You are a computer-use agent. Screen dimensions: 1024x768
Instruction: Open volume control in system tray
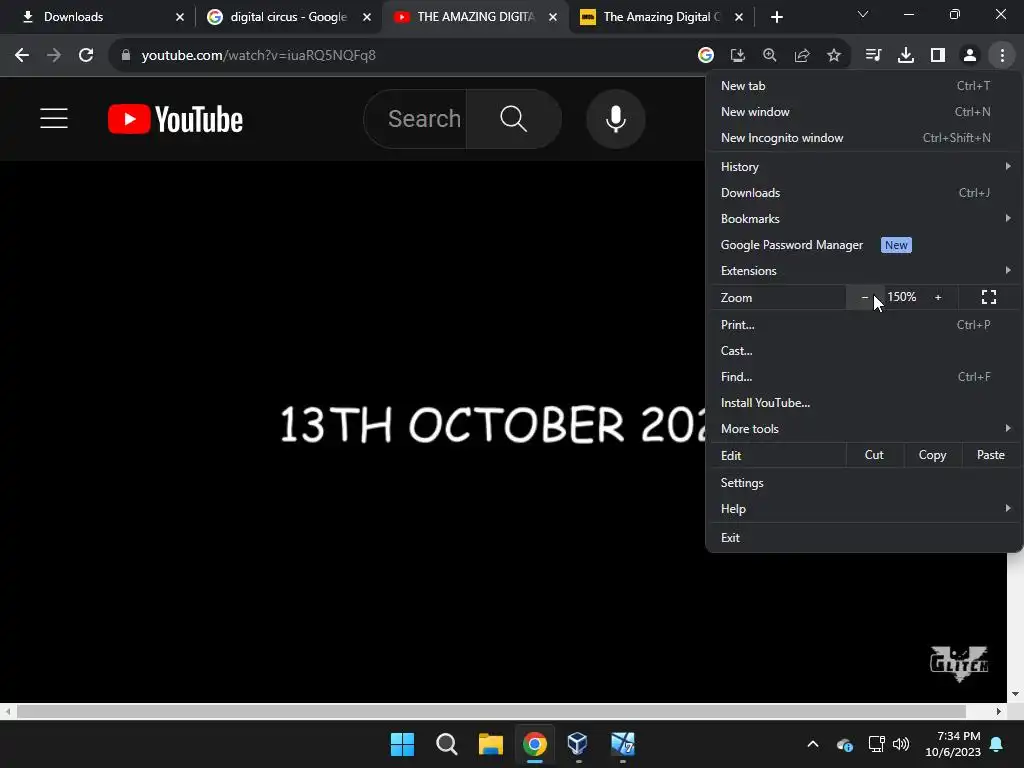[901, 744]
